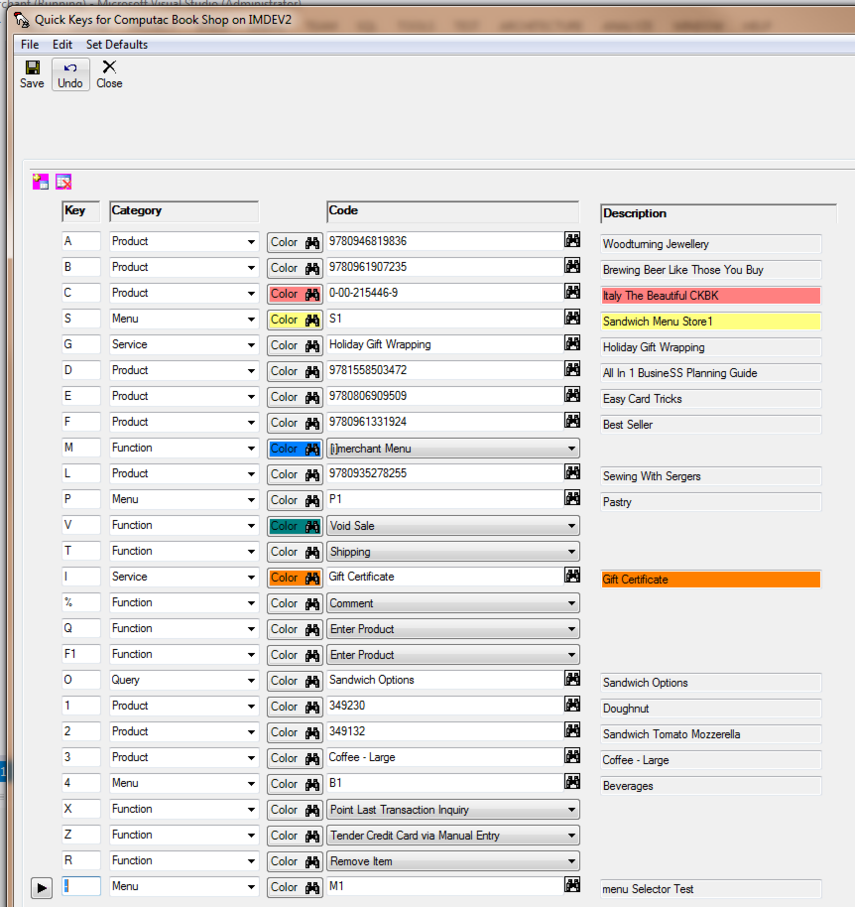This screenshot has height=907, width=855.
Task: Open the Set Defaults menu
Action: 117,45
